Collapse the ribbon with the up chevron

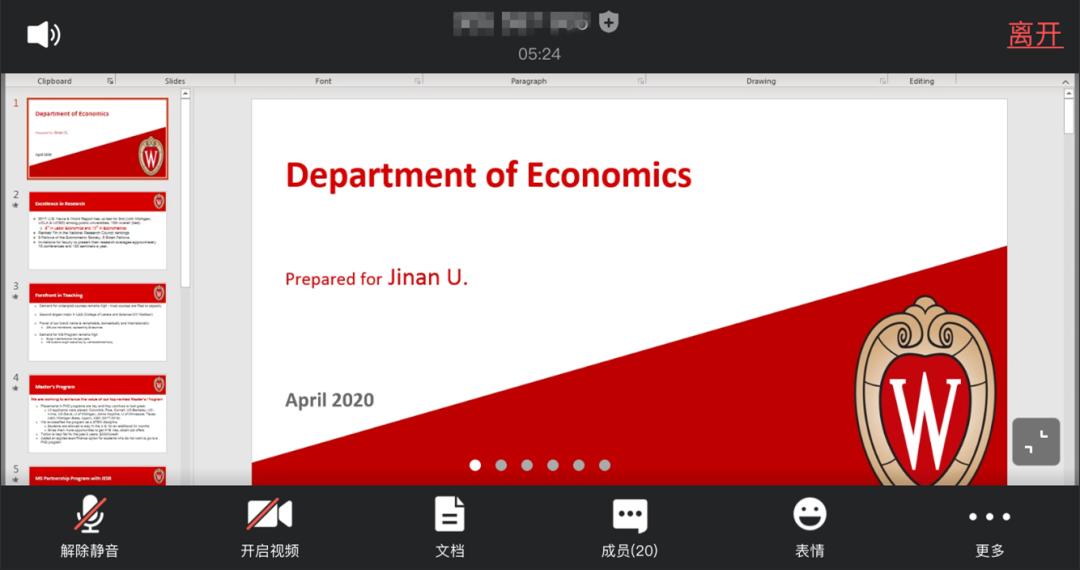pyautogui.click(x=1066, y=81)
